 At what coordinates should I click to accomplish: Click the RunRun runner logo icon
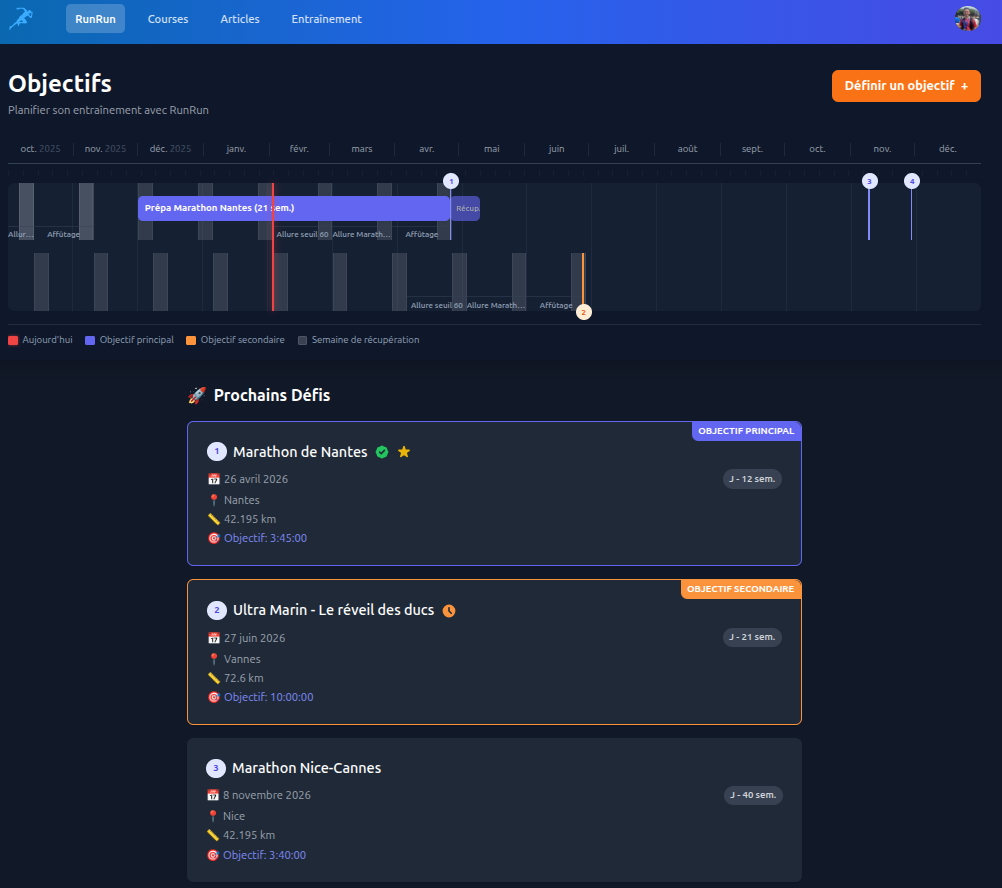pyautogui.click(x=21, y=18)
